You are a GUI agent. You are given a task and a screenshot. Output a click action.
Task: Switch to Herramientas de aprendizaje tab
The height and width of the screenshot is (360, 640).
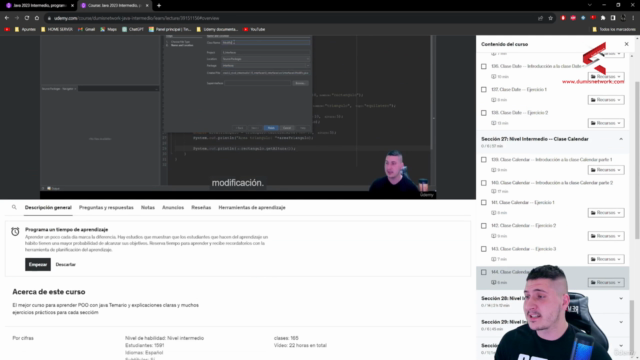252,207
